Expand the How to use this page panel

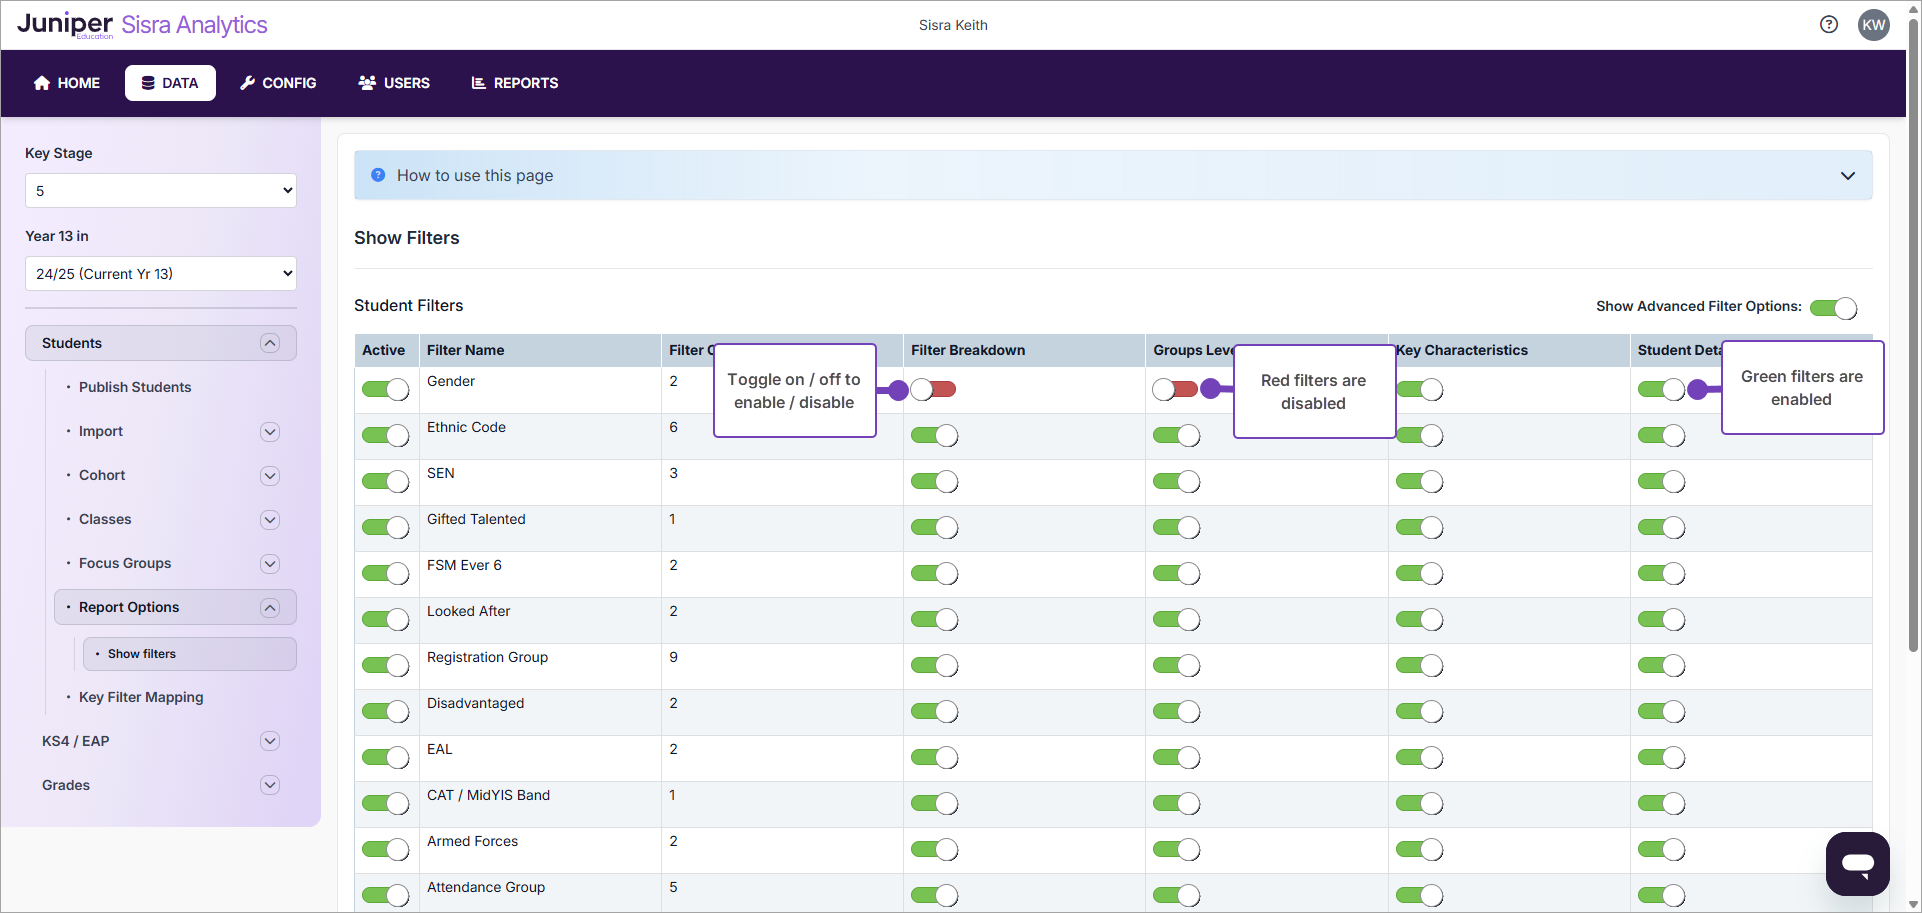pos(1847,176)
